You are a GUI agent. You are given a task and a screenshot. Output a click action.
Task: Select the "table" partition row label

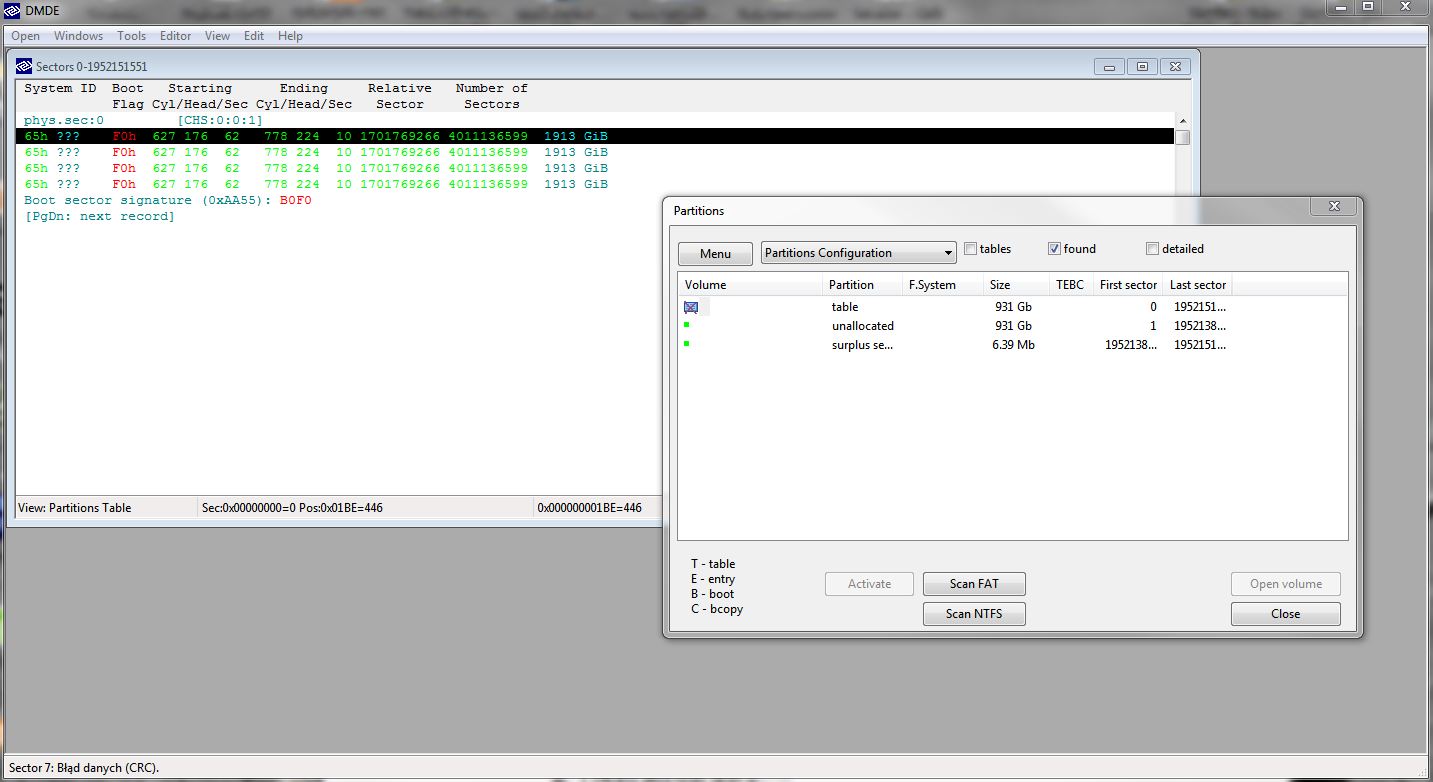[845, 307]
